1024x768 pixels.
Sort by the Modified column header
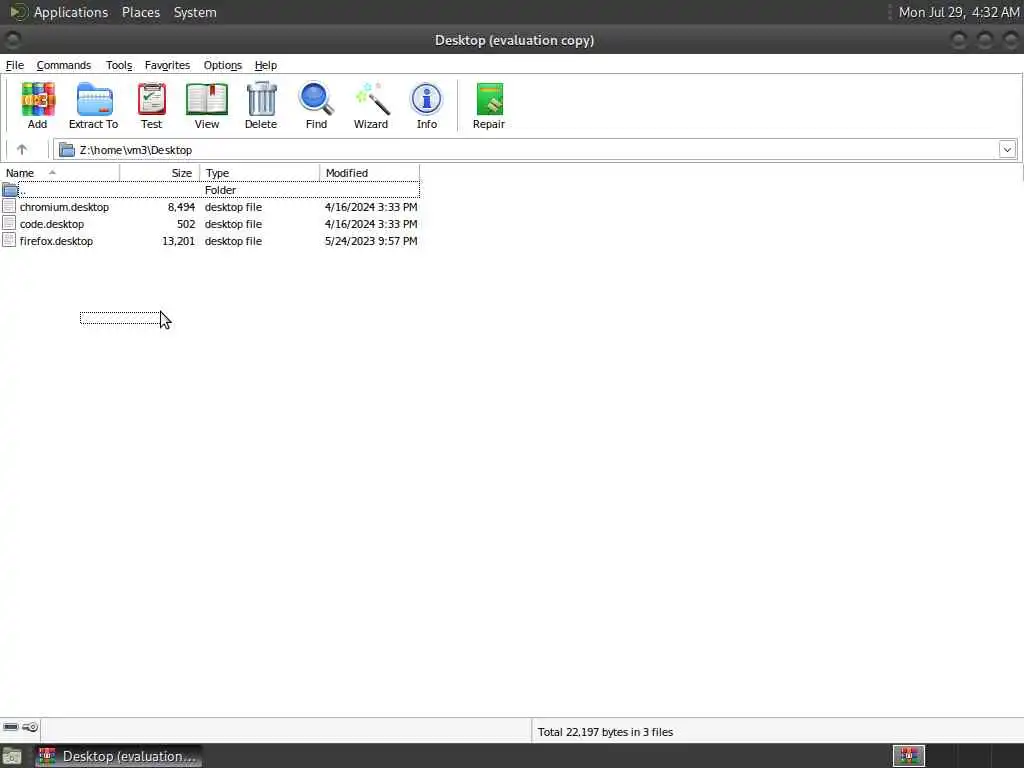(370, 173)
